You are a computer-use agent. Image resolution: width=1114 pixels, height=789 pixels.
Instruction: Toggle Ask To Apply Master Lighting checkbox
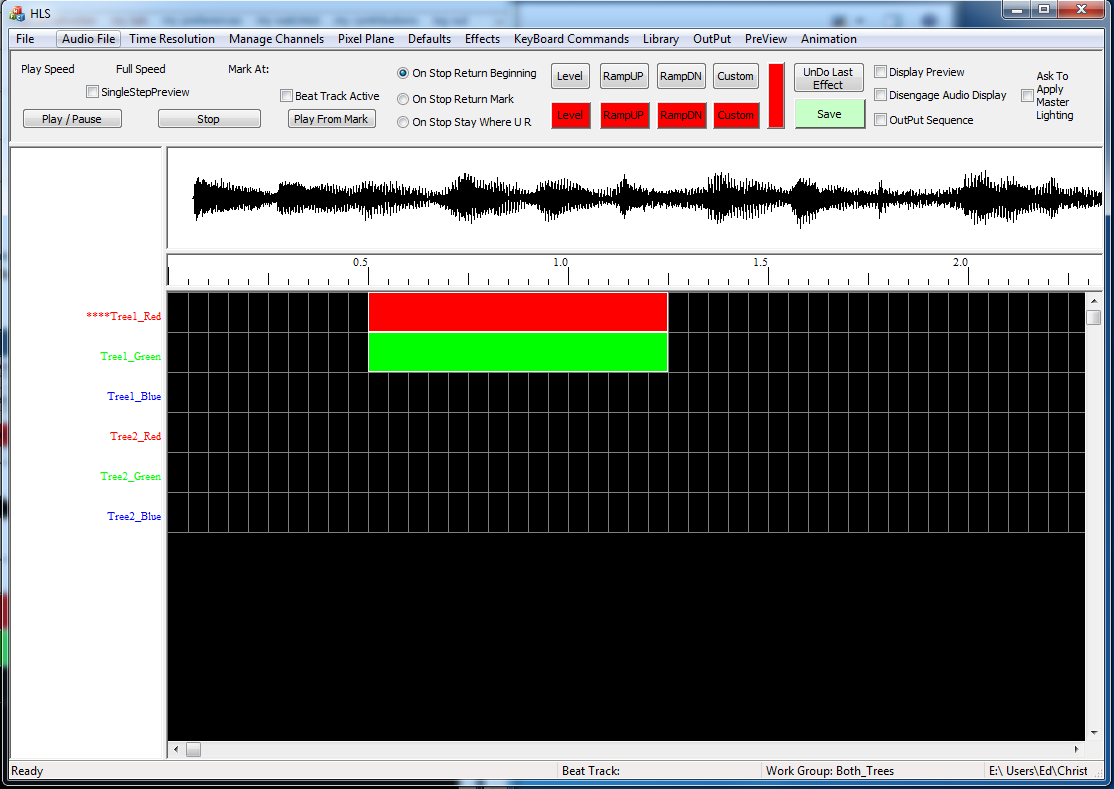[x=1027, y=95]
